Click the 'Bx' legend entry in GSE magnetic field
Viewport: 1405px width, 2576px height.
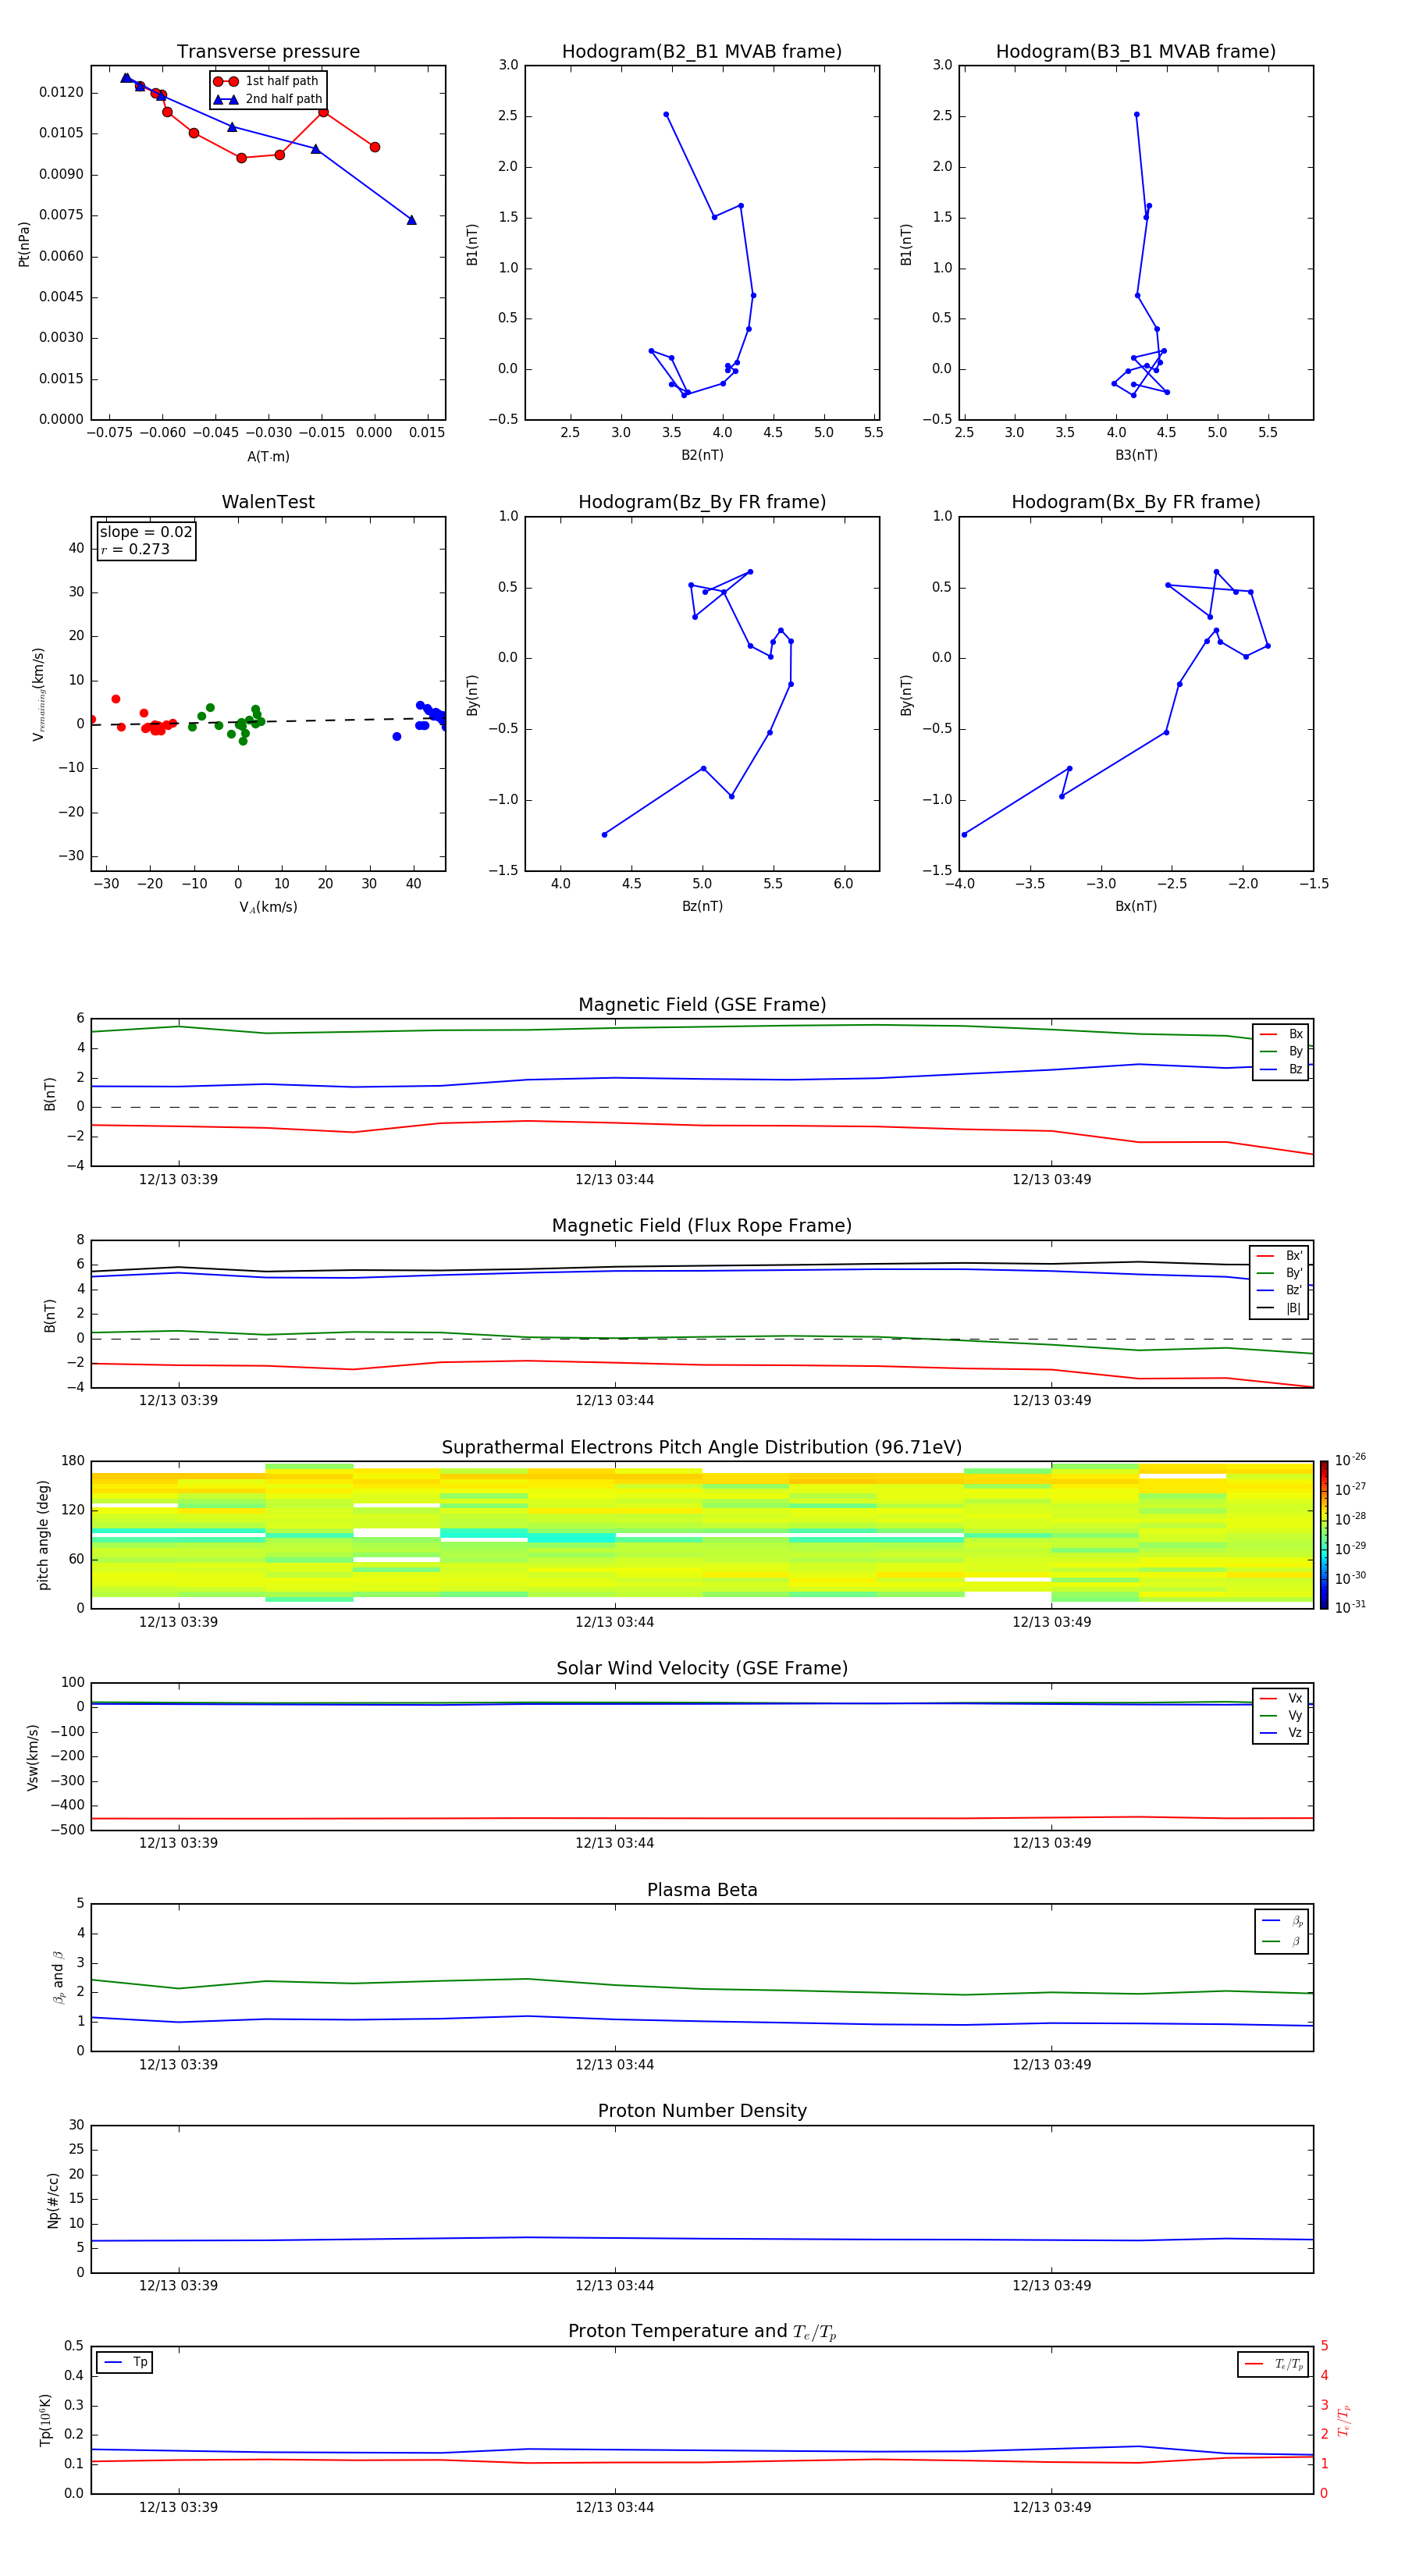(x=1282, y=1034)
